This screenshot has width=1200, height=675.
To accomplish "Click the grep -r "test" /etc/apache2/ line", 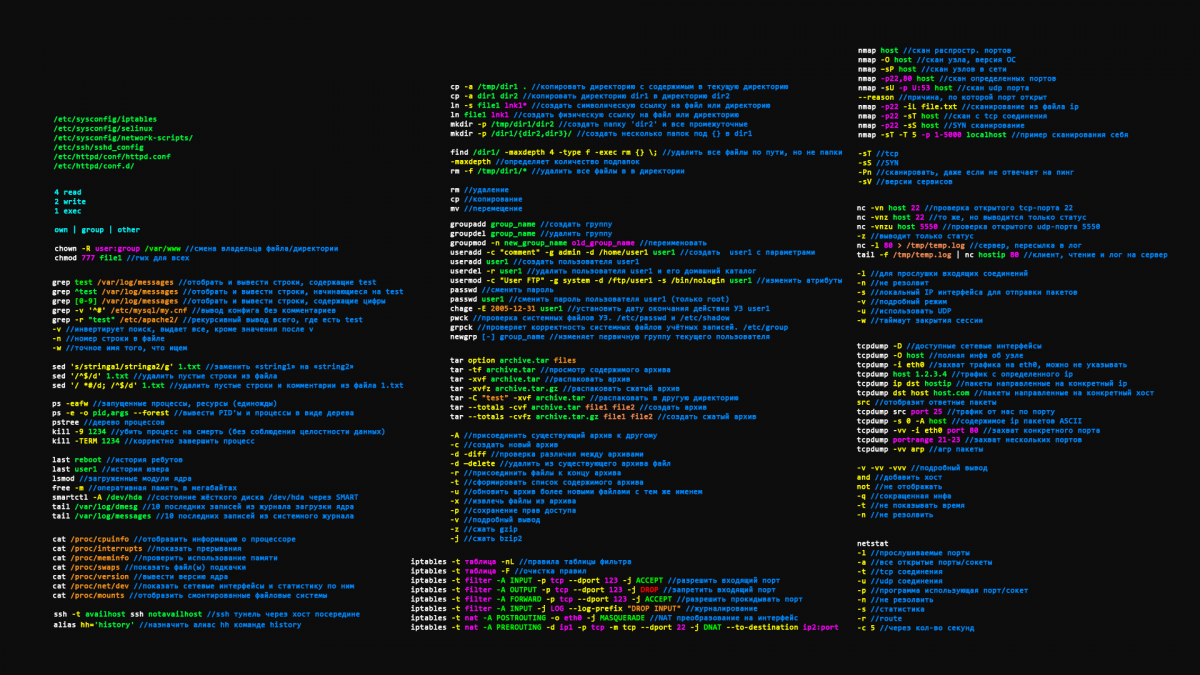I will [208, 320].
